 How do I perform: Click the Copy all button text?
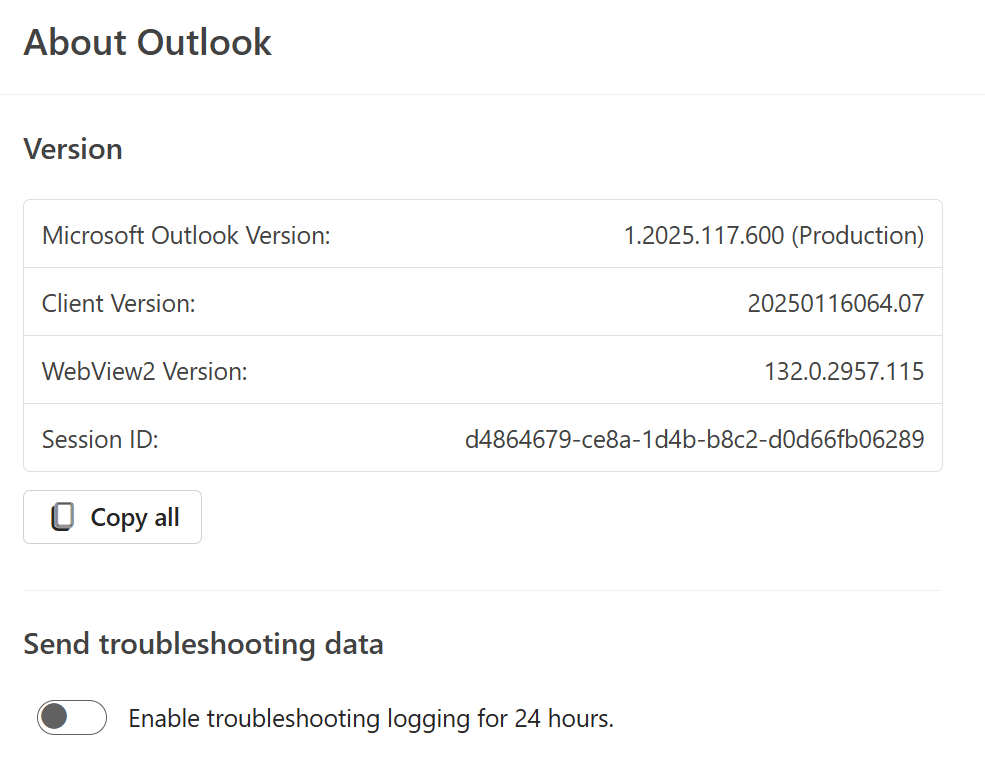tap(135, 518)
